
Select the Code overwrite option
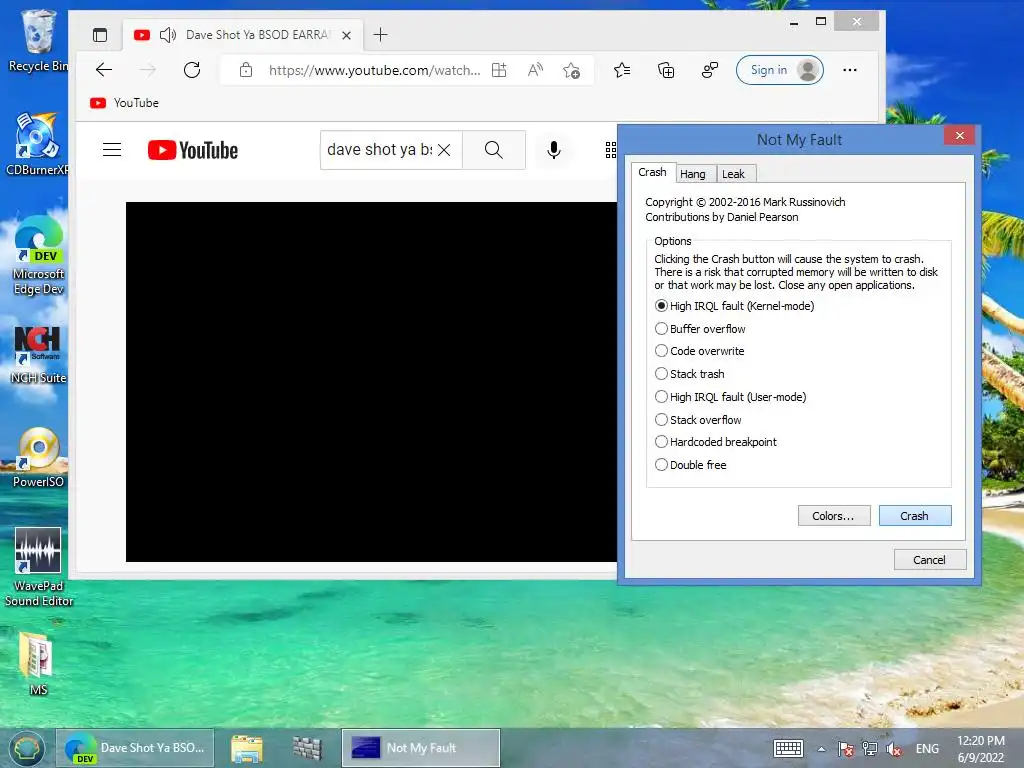tap(699, 351)
